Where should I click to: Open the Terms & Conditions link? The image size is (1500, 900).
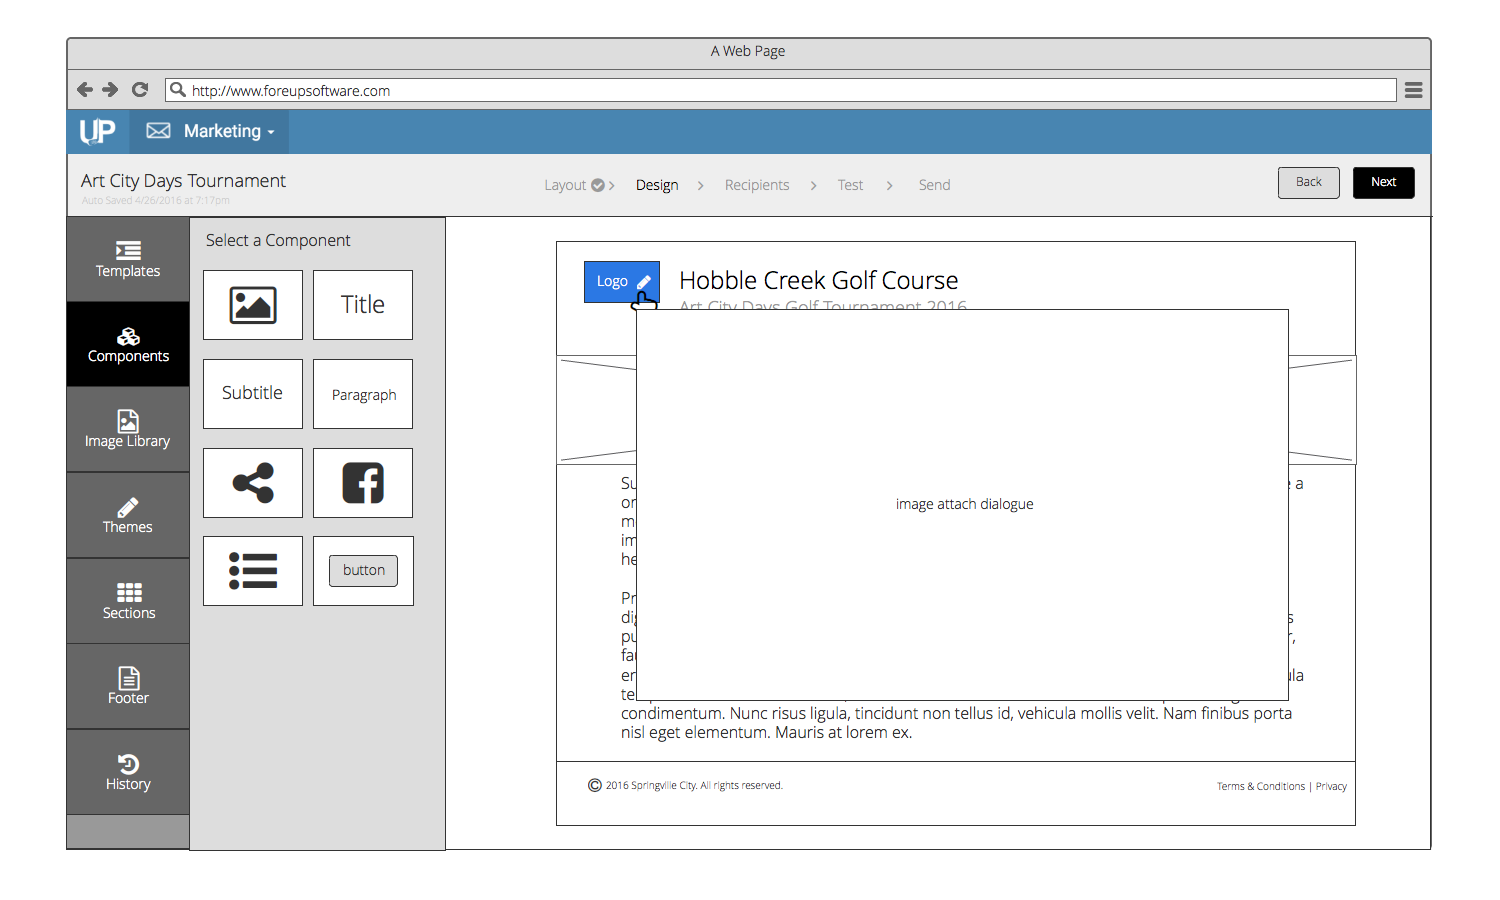click(1261, 786)
